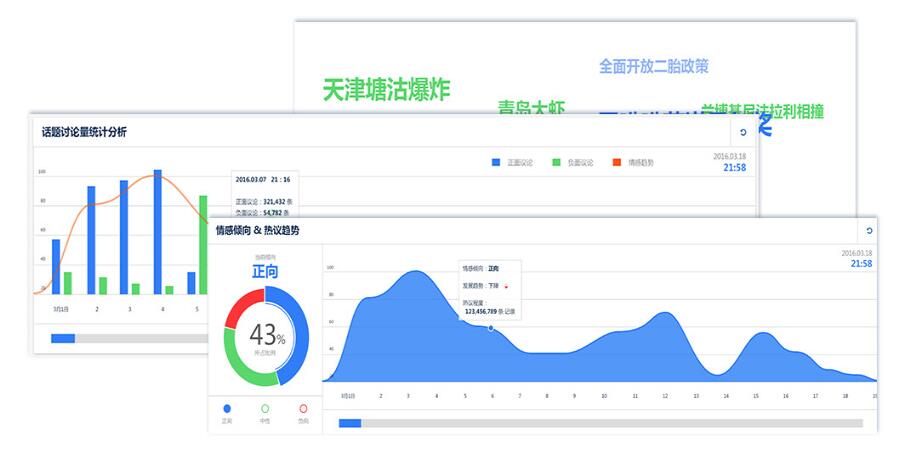The height and width of the screenshot is (453, 907).
Task: Click the red segment of the donut chart
Action: 242,305
